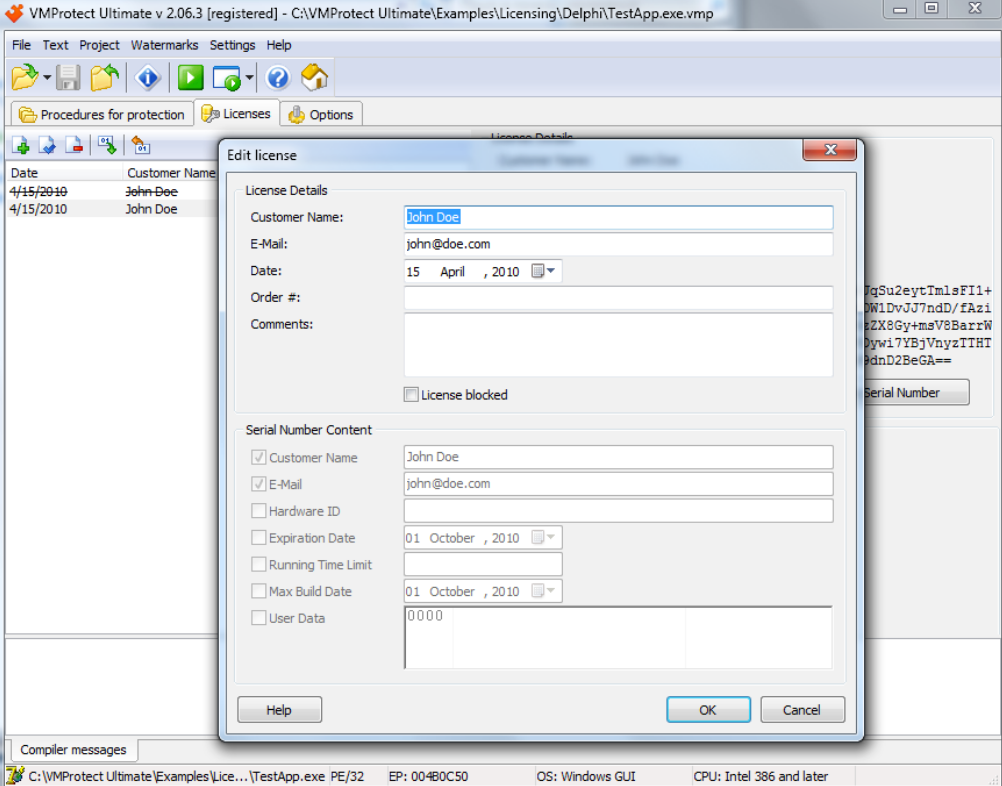Screen dimensions: 1002x786
Task: Click the dialog Help button
Action: click(279, 710)
